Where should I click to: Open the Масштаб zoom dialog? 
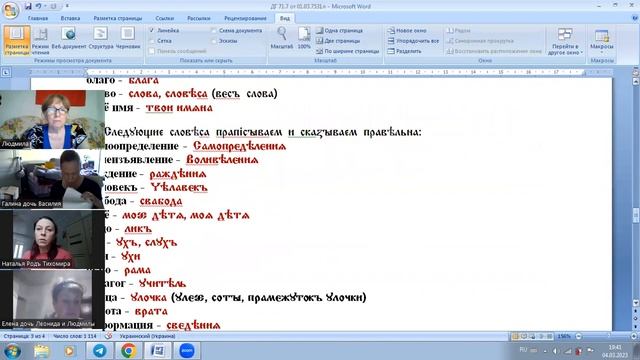(x=282, y=38)
